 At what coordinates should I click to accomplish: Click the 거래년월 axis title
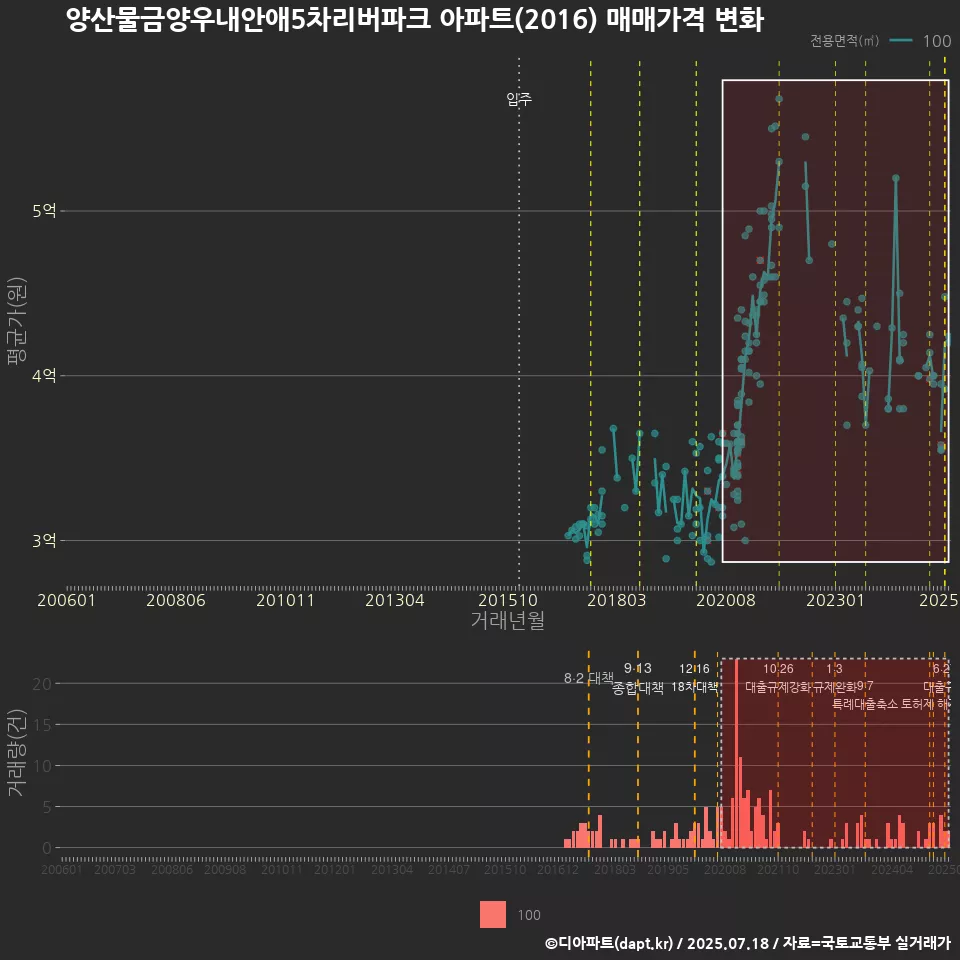pos(508,620)
